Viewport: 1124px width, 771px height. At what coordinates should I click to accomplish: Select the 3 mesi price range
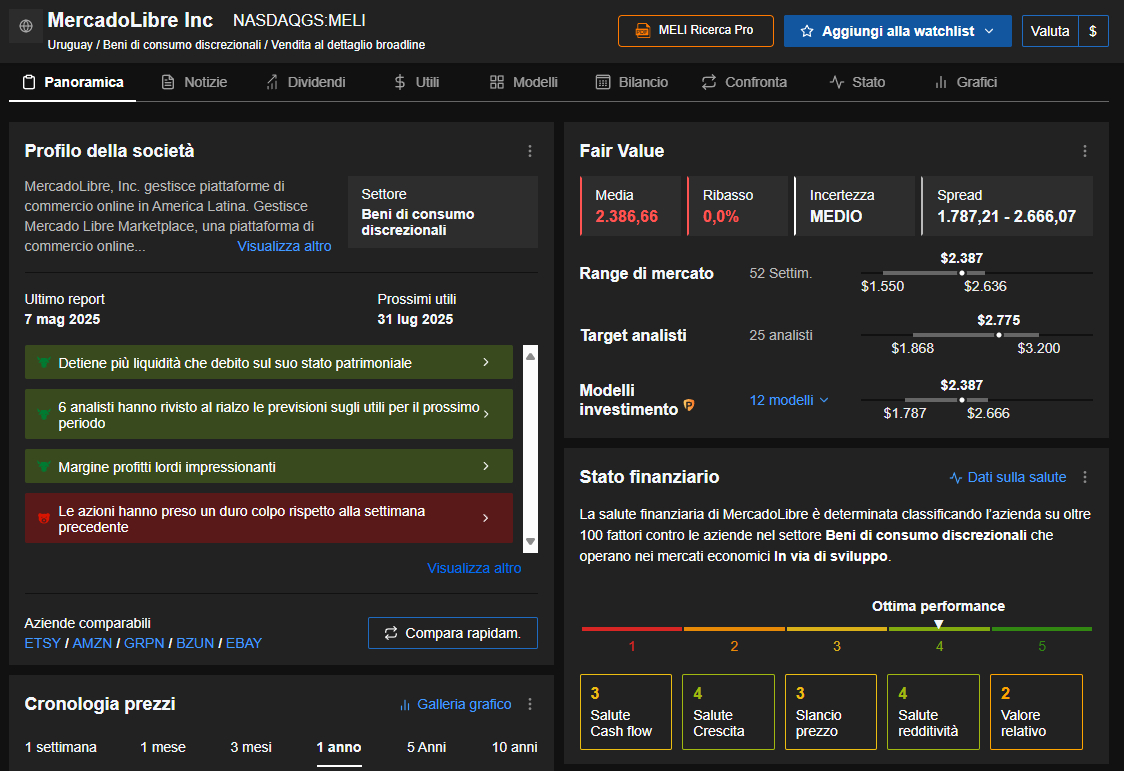tap(251, 747)
